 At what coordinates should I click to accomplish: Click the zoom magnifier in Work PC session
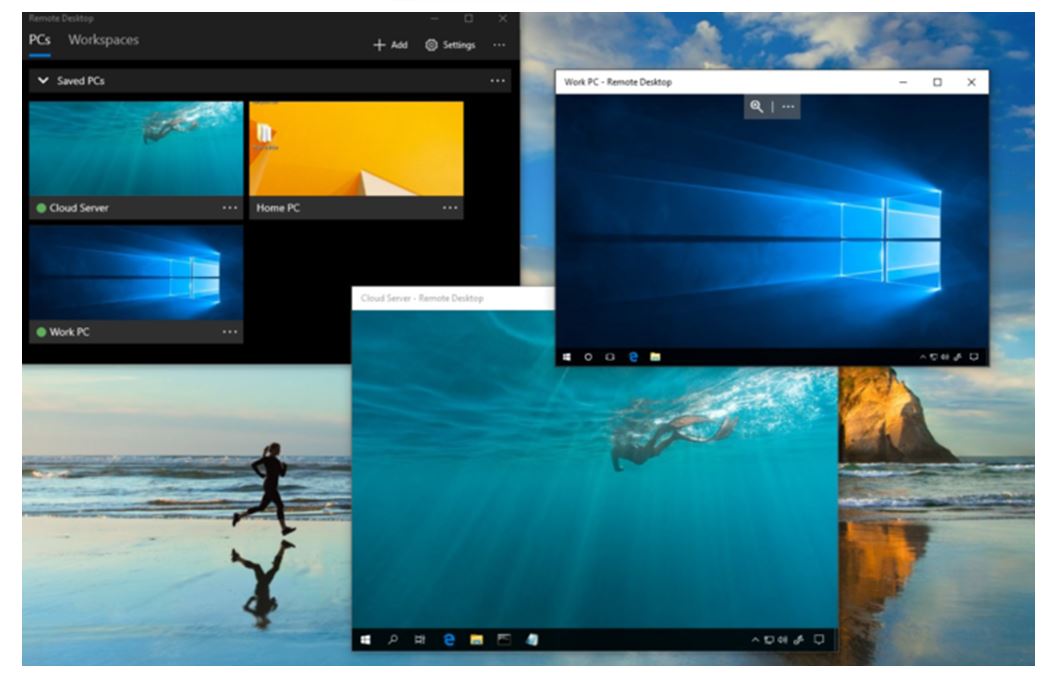pyautogui.click(x=757, y=107)
